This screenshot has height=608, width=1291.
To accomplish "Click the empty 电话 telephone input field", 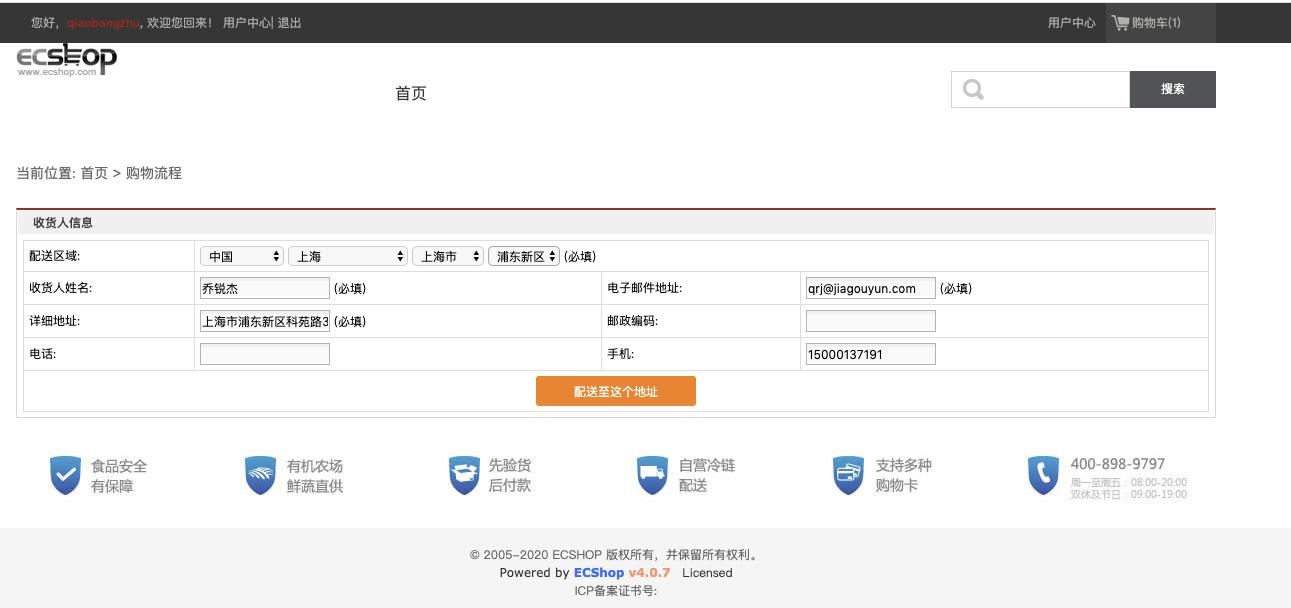I will coord(264,353).
